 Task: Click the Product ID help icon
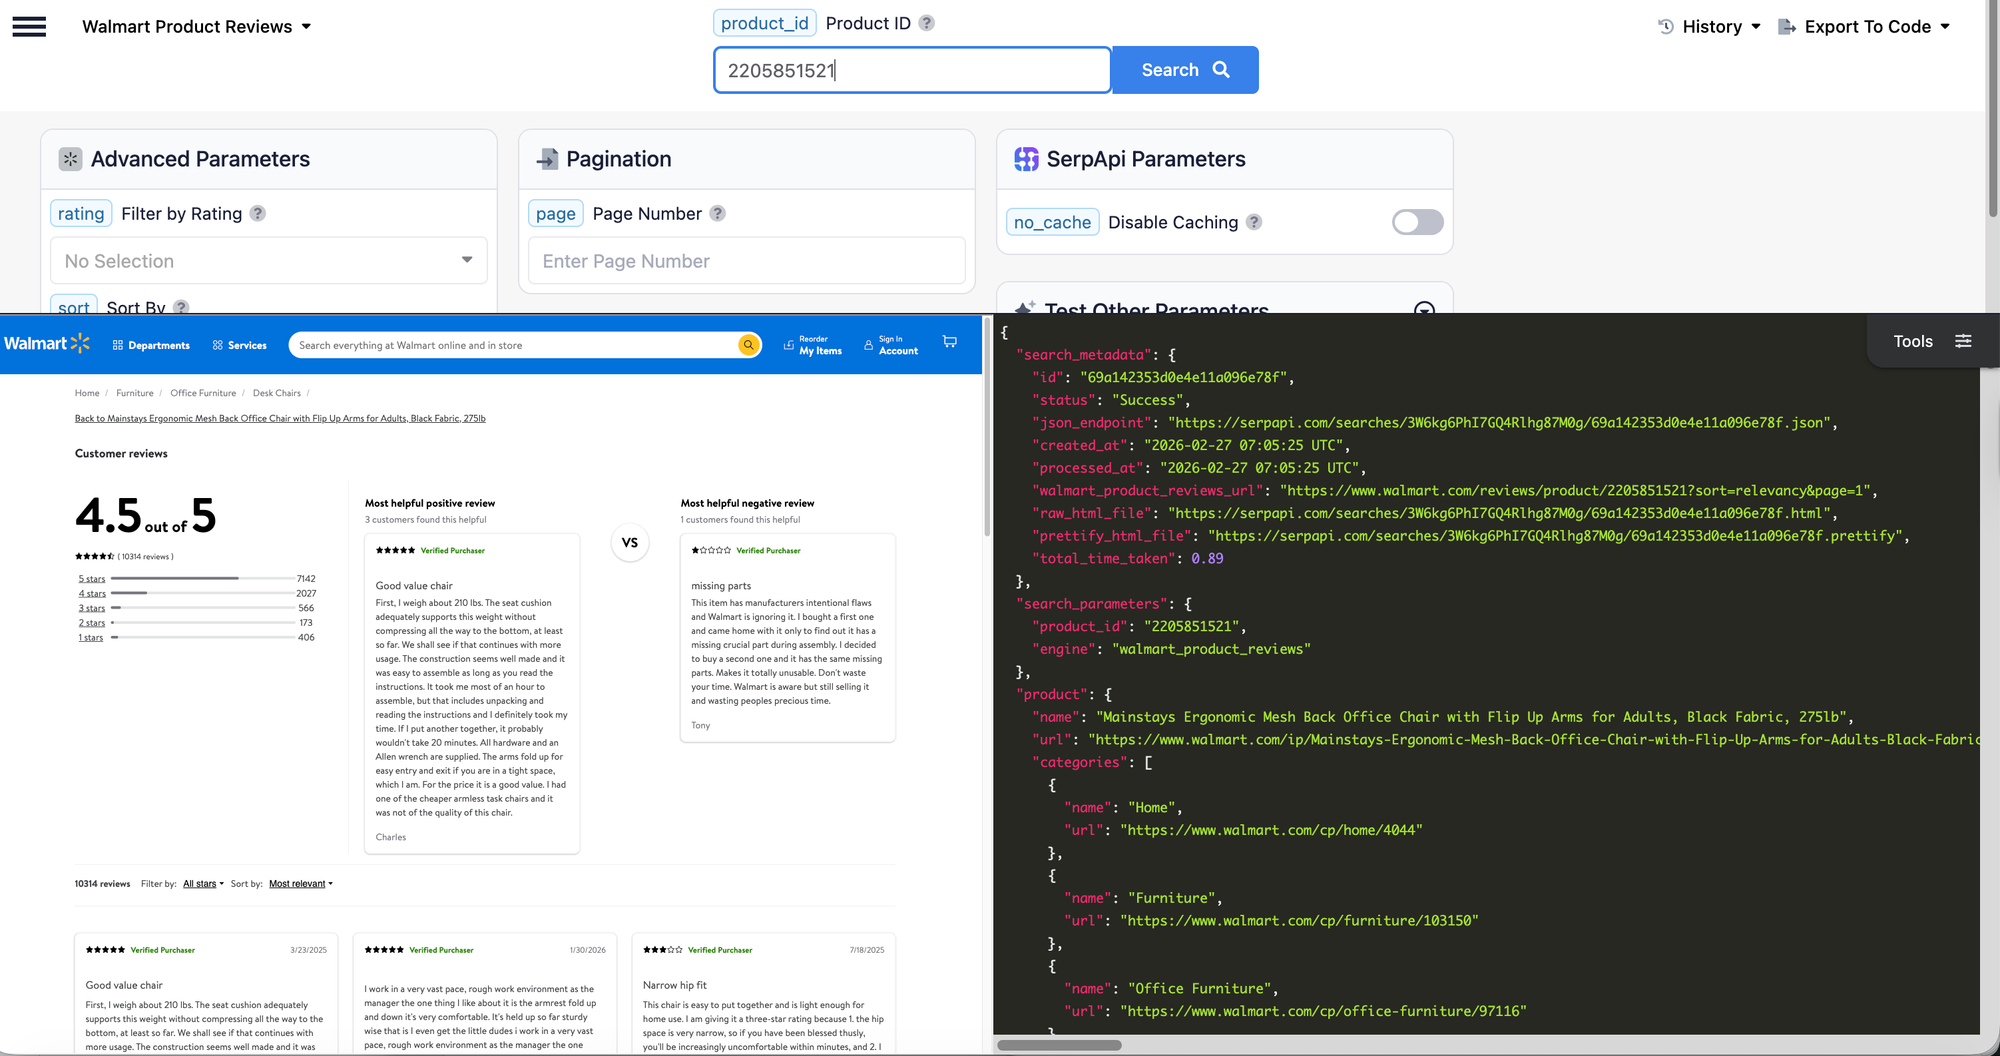point(927,23)
